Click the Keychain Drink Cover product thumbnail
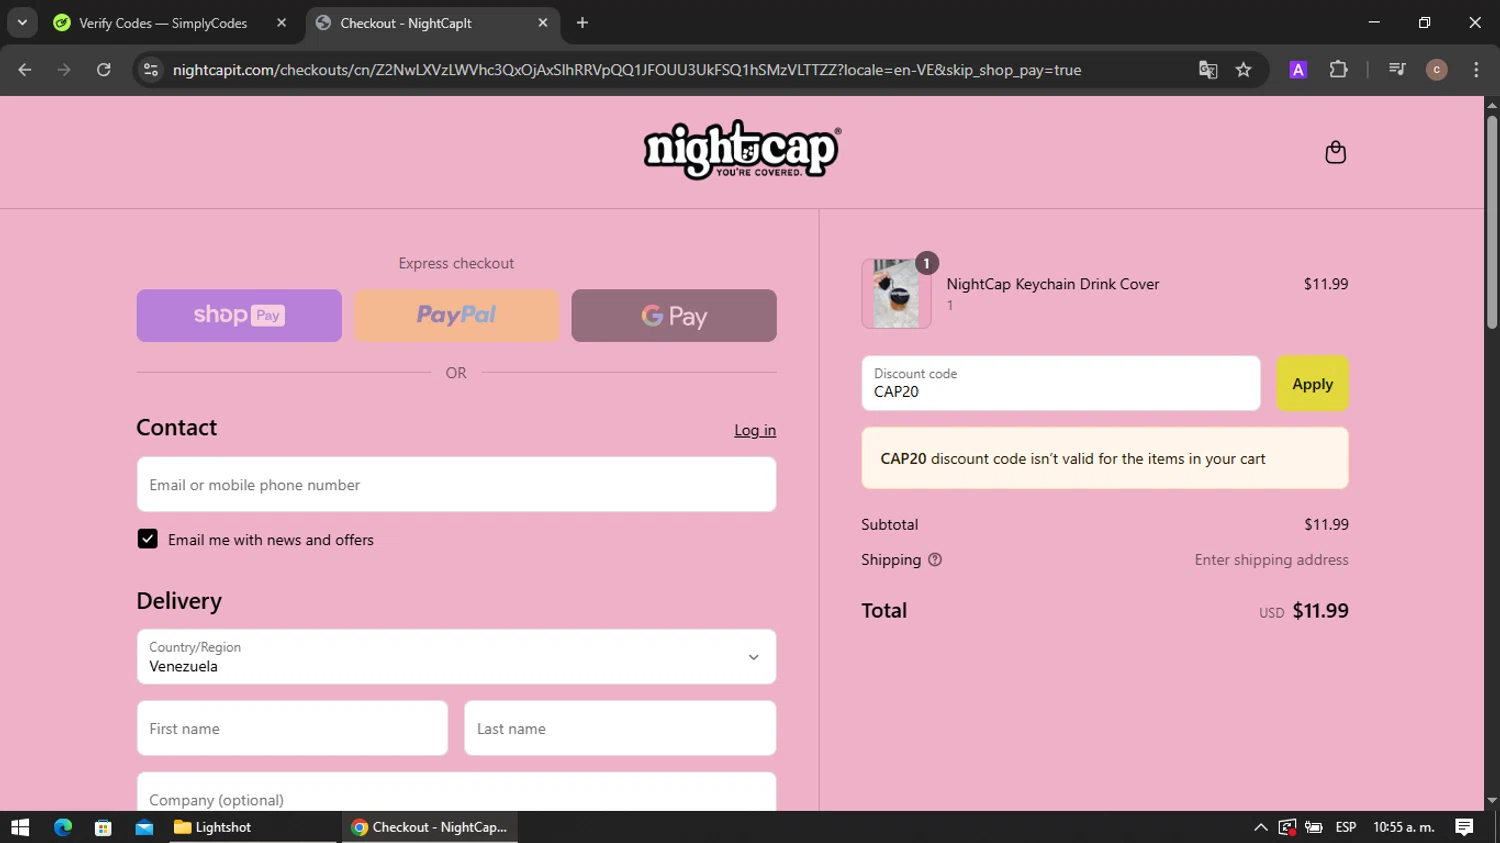The width and height of the screenshot is (1500, 843). coord(896,294)
